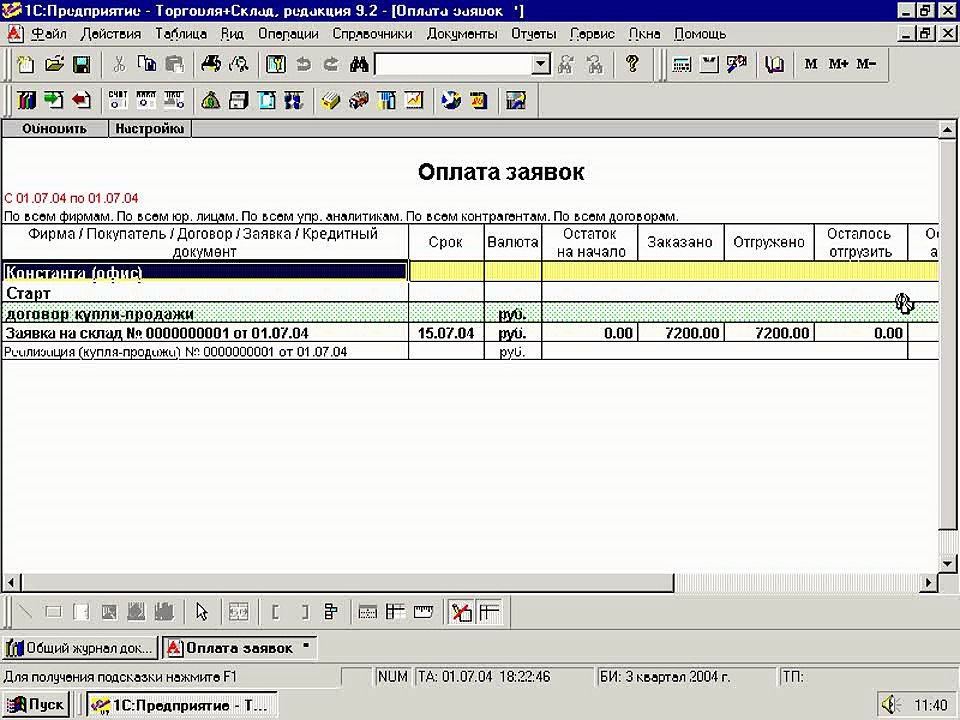The height and width of the screenshot is (720, 960).
Task: Open the Справочники menu
Action: [x=372, y=34]
